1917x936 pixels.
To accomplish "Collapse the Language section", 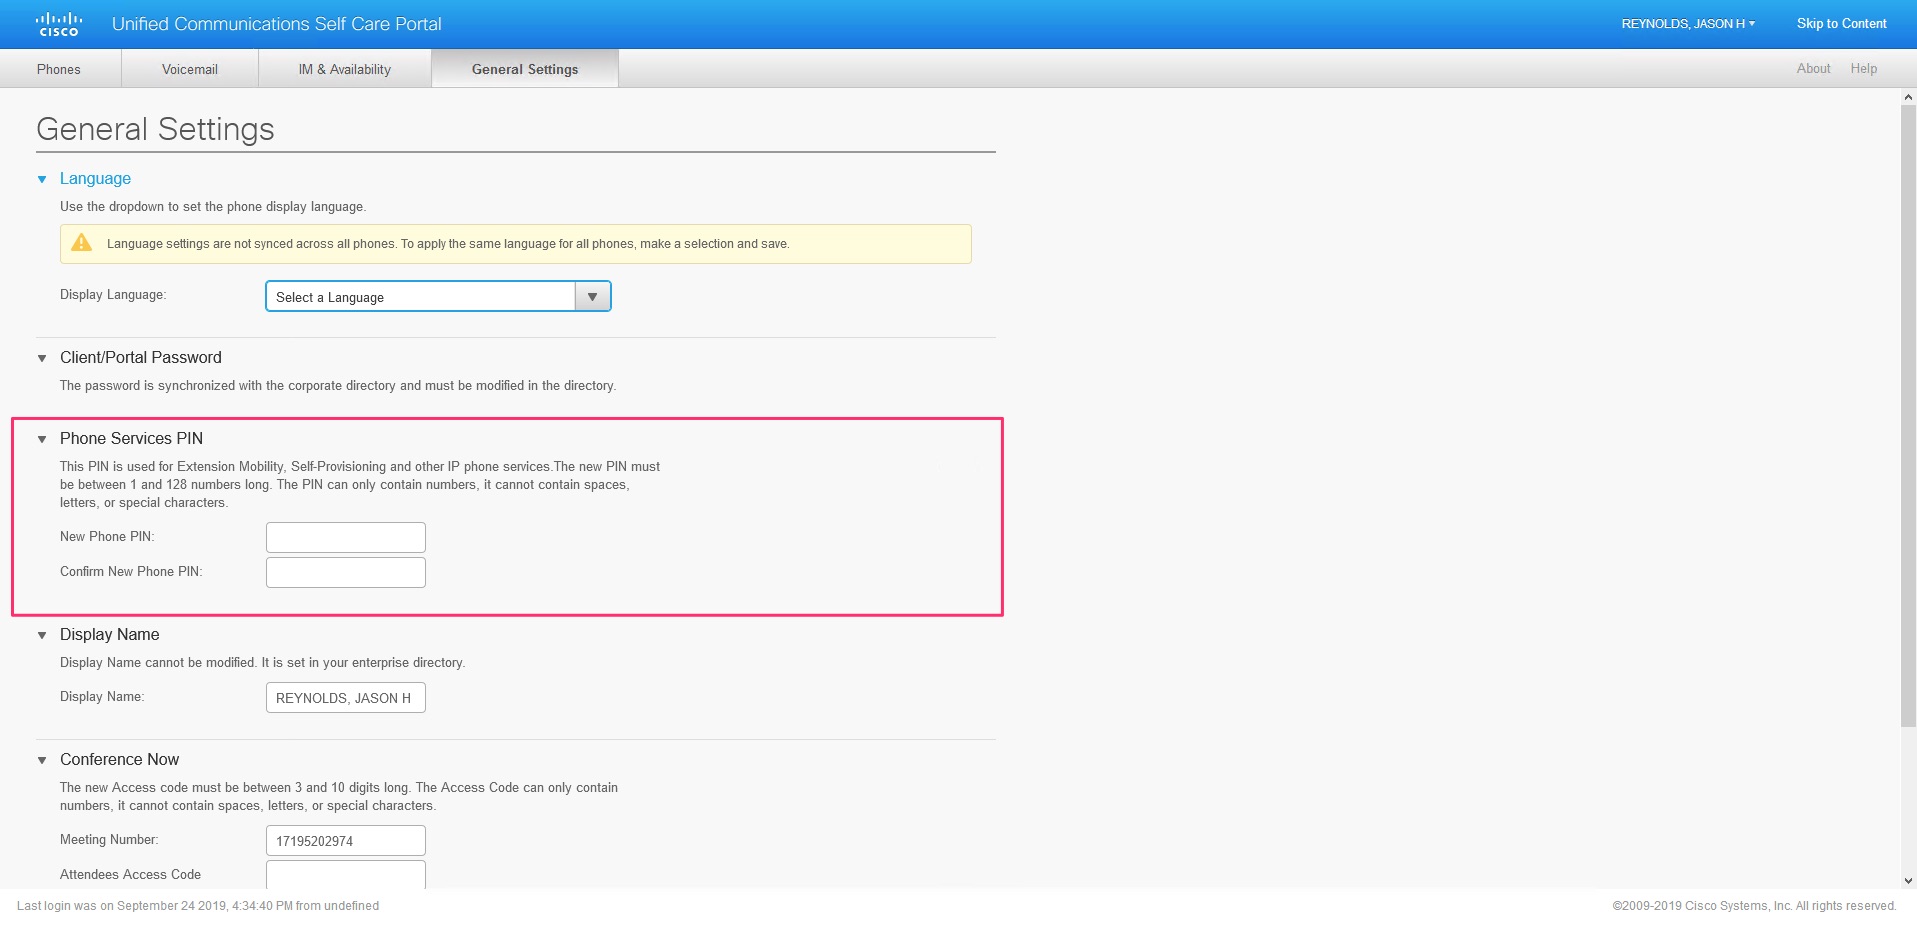I will [42, 180].
